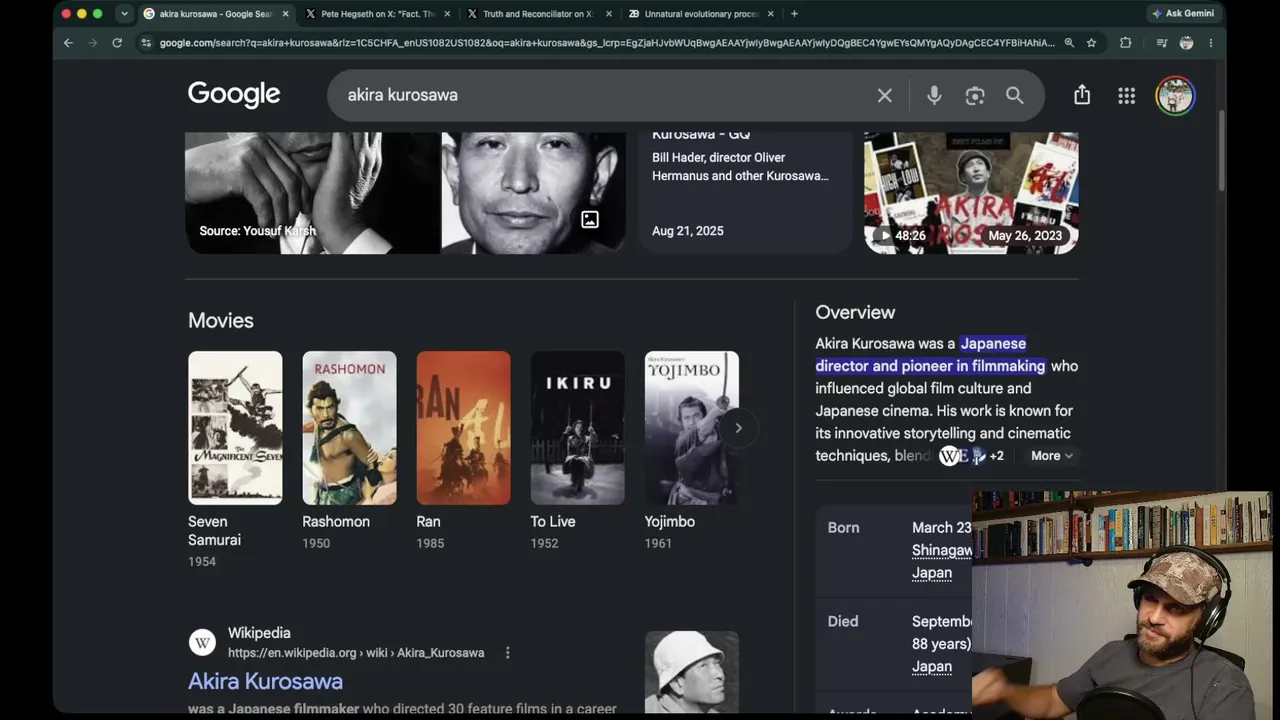Show more movies with the next arrow
The image size is (1280, 720).
click(x=738, y=428)
